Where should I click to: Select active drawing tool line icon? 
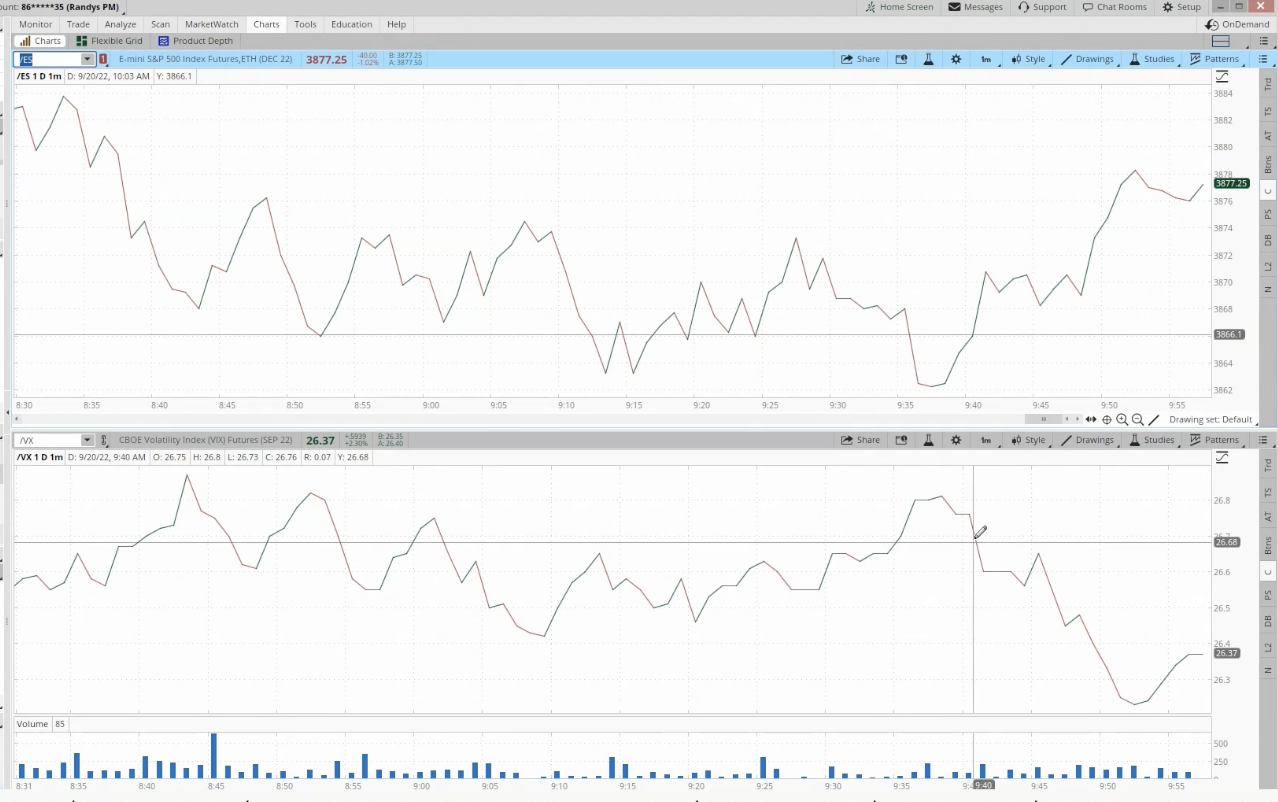point(1156,420)
